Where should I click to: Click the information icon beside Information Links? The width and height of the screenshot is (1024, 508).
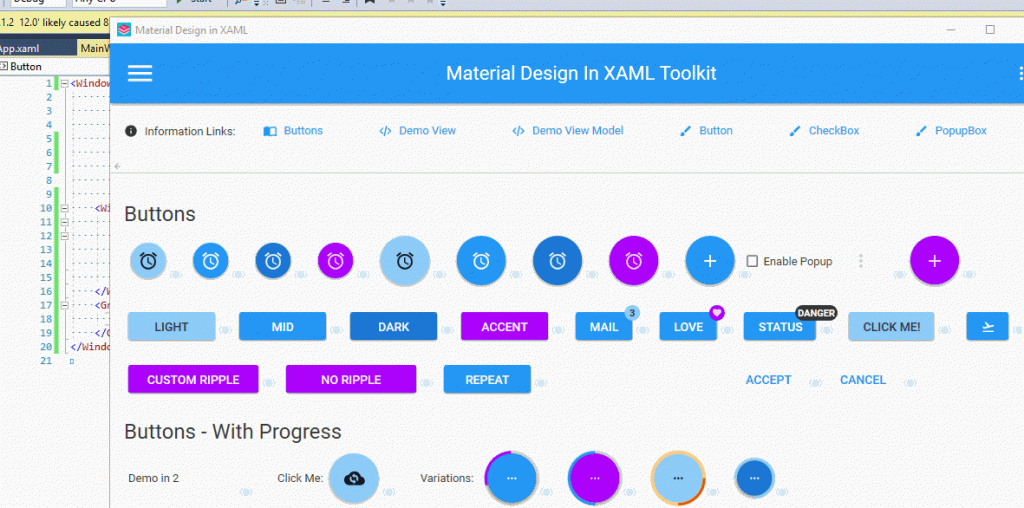click(131, 131)
